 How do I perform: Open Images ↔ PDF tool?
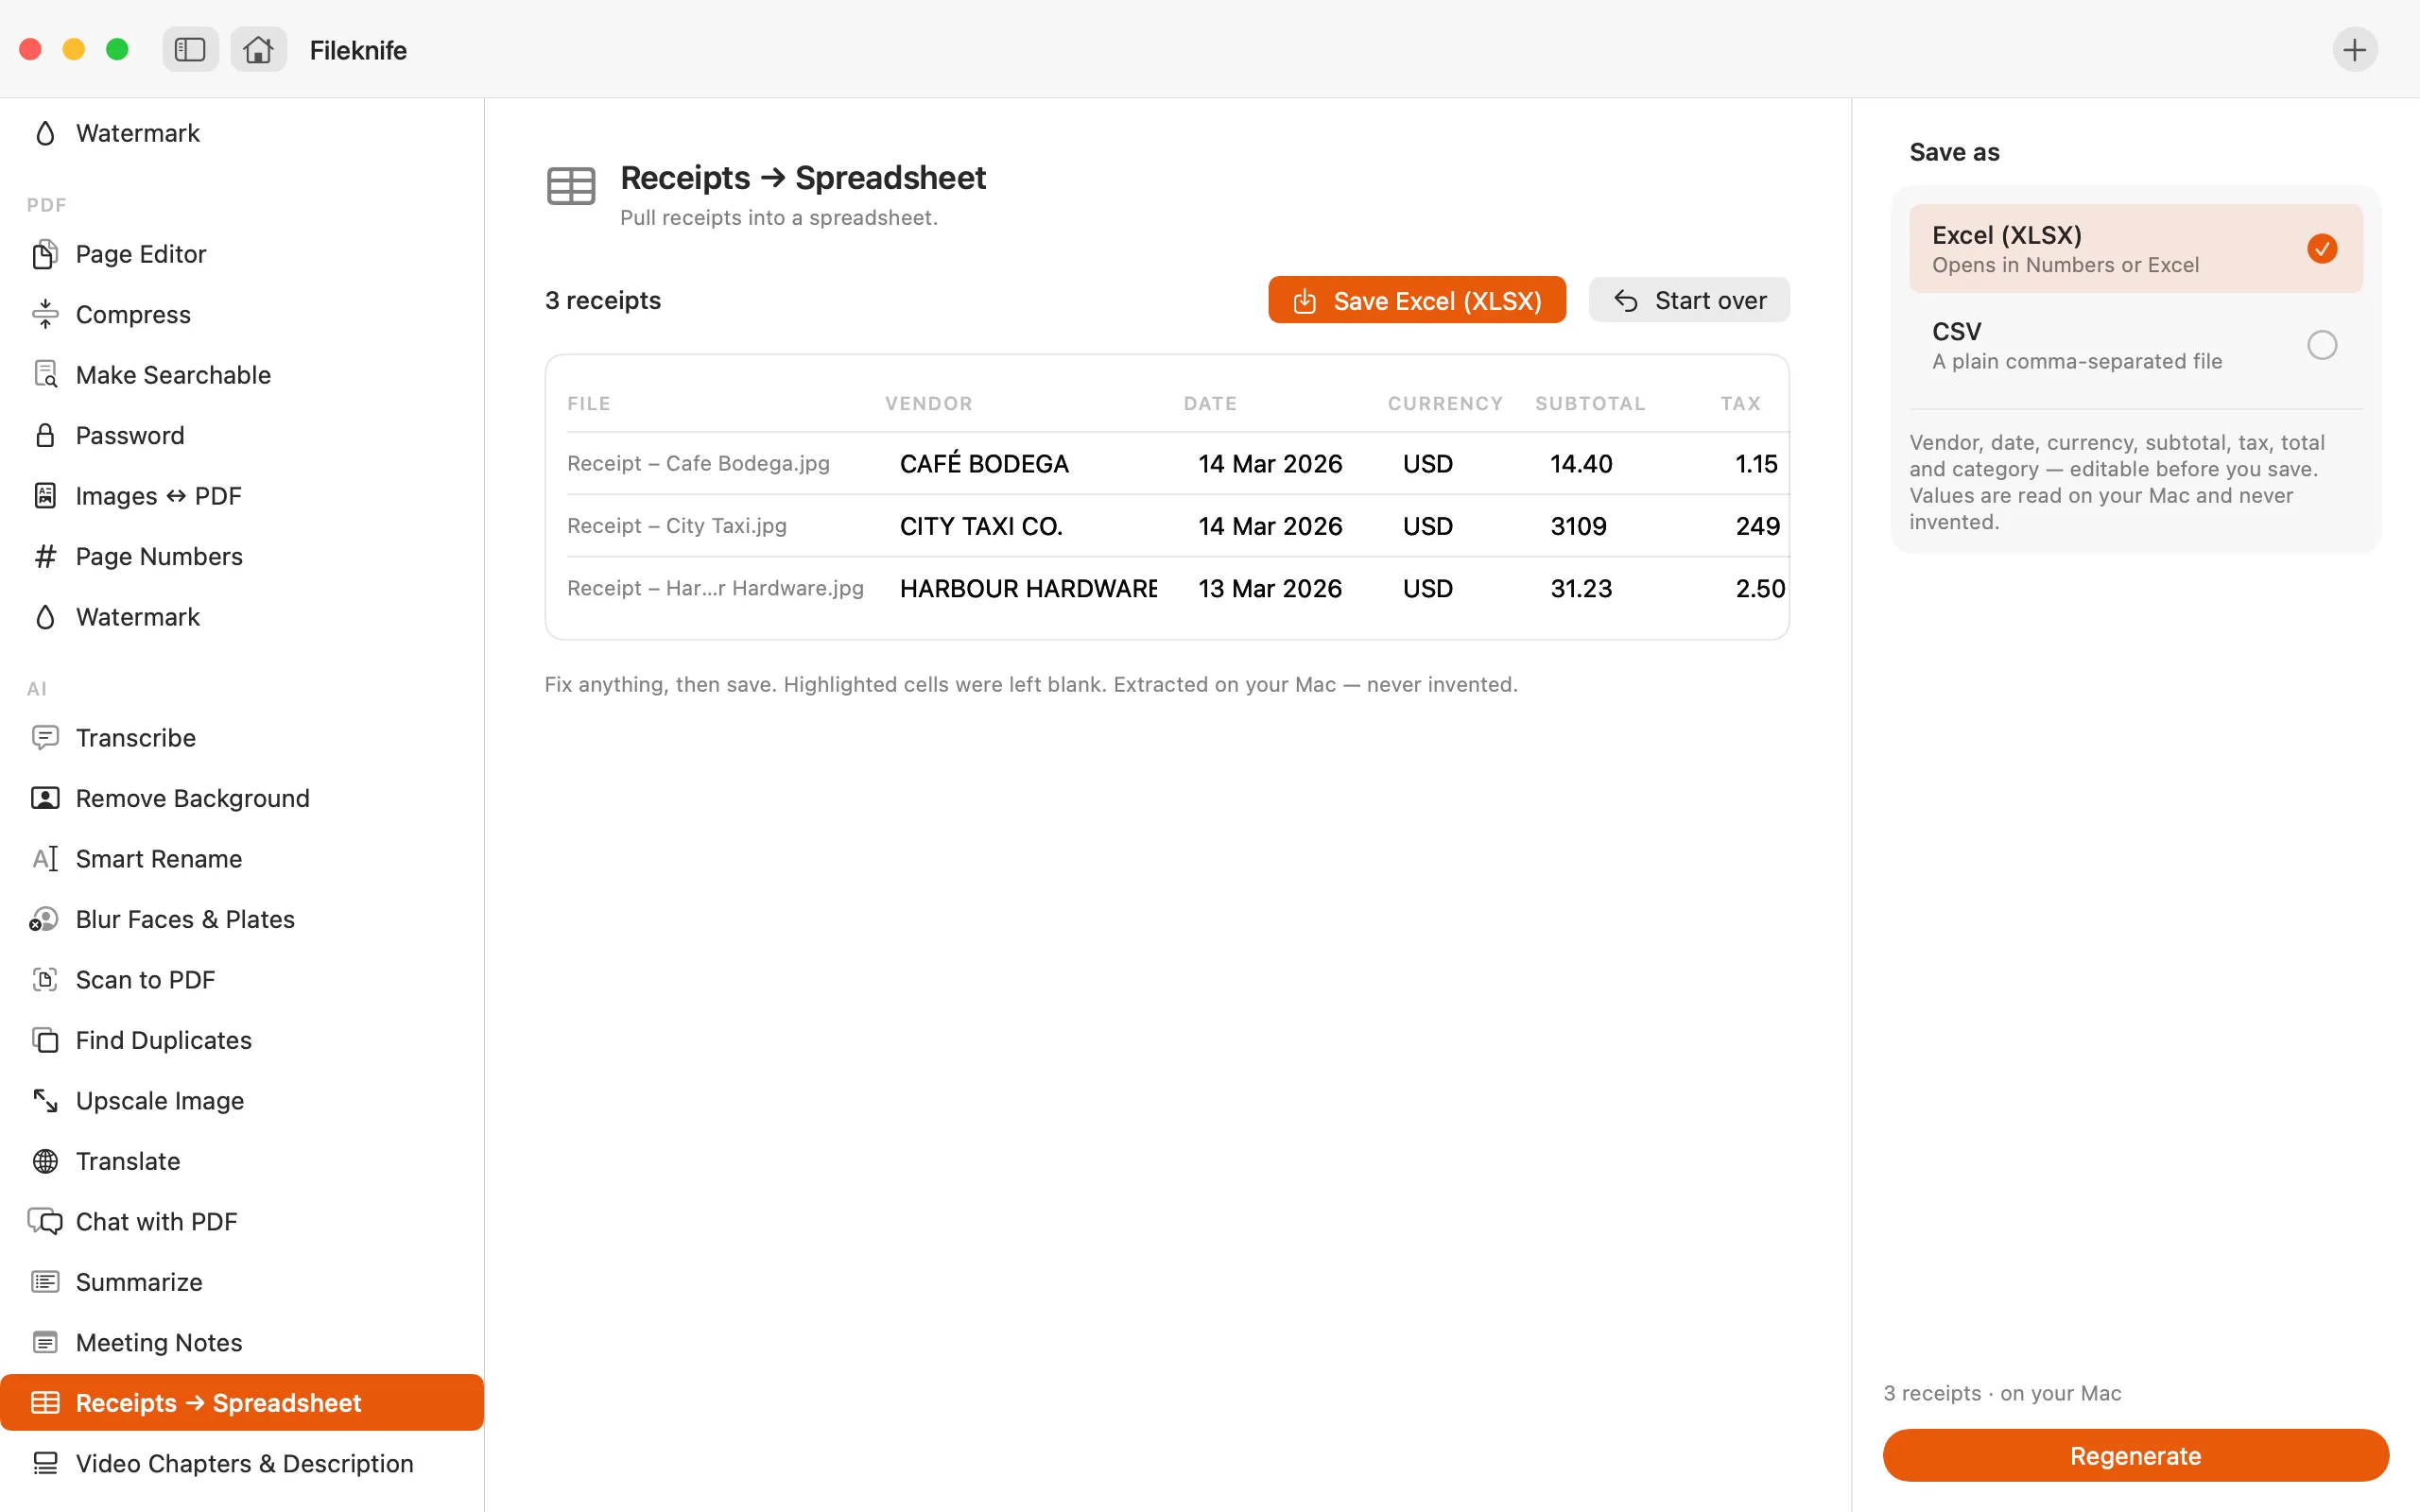click(x=242, y=496)
